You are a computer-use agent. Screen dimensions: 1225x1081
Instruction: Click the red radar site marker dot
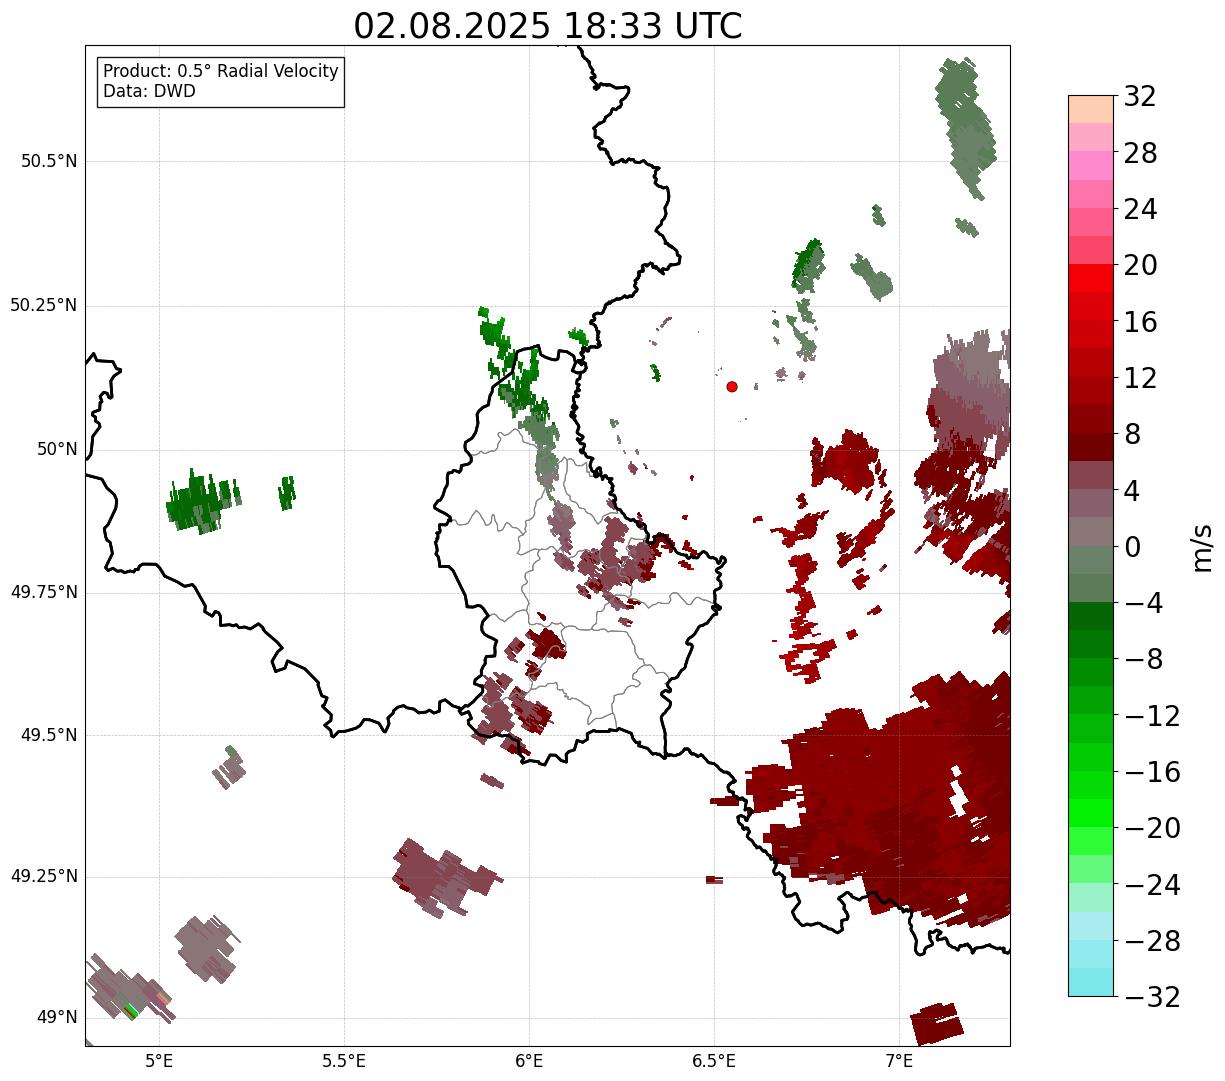732,386
